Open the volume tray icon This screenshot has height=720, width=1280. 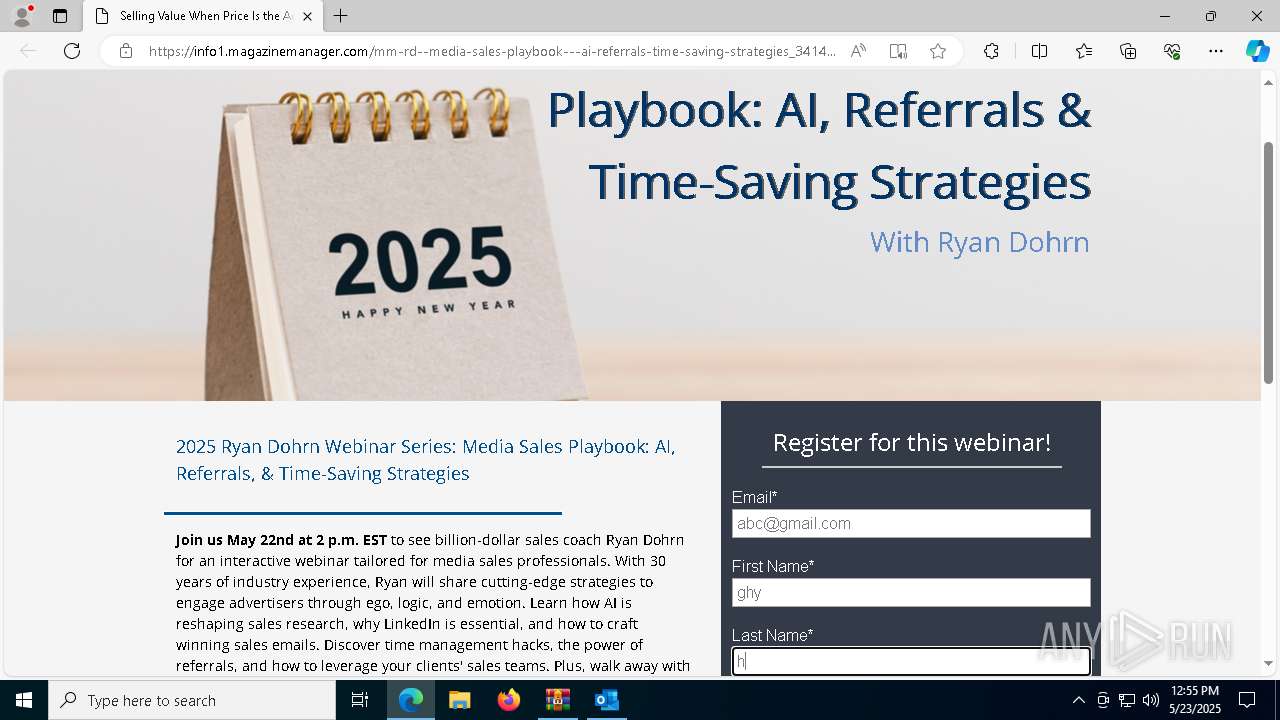tap(1151, 700)
